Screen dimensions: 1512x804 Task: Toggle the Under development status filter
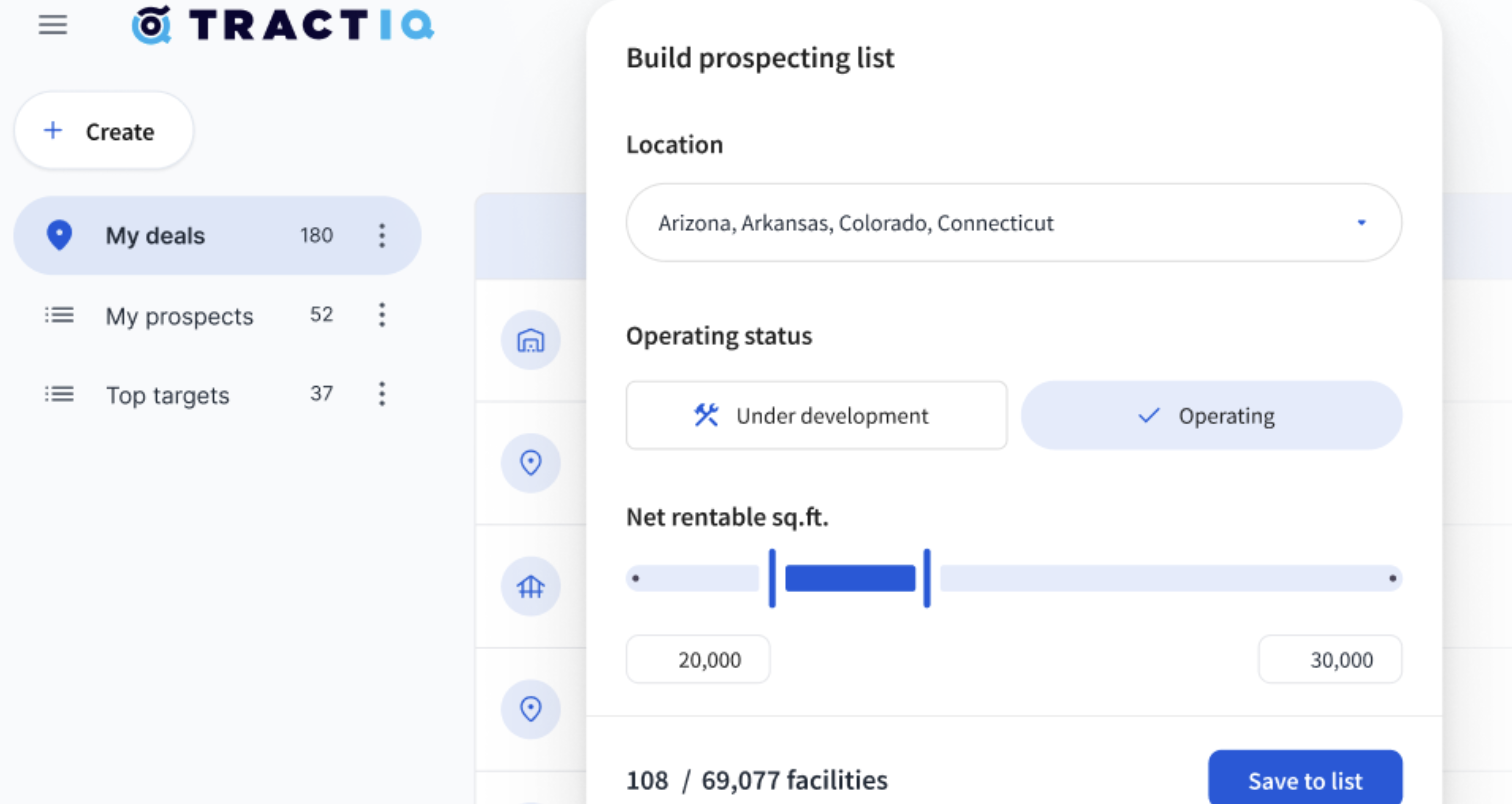click(816, 416)
